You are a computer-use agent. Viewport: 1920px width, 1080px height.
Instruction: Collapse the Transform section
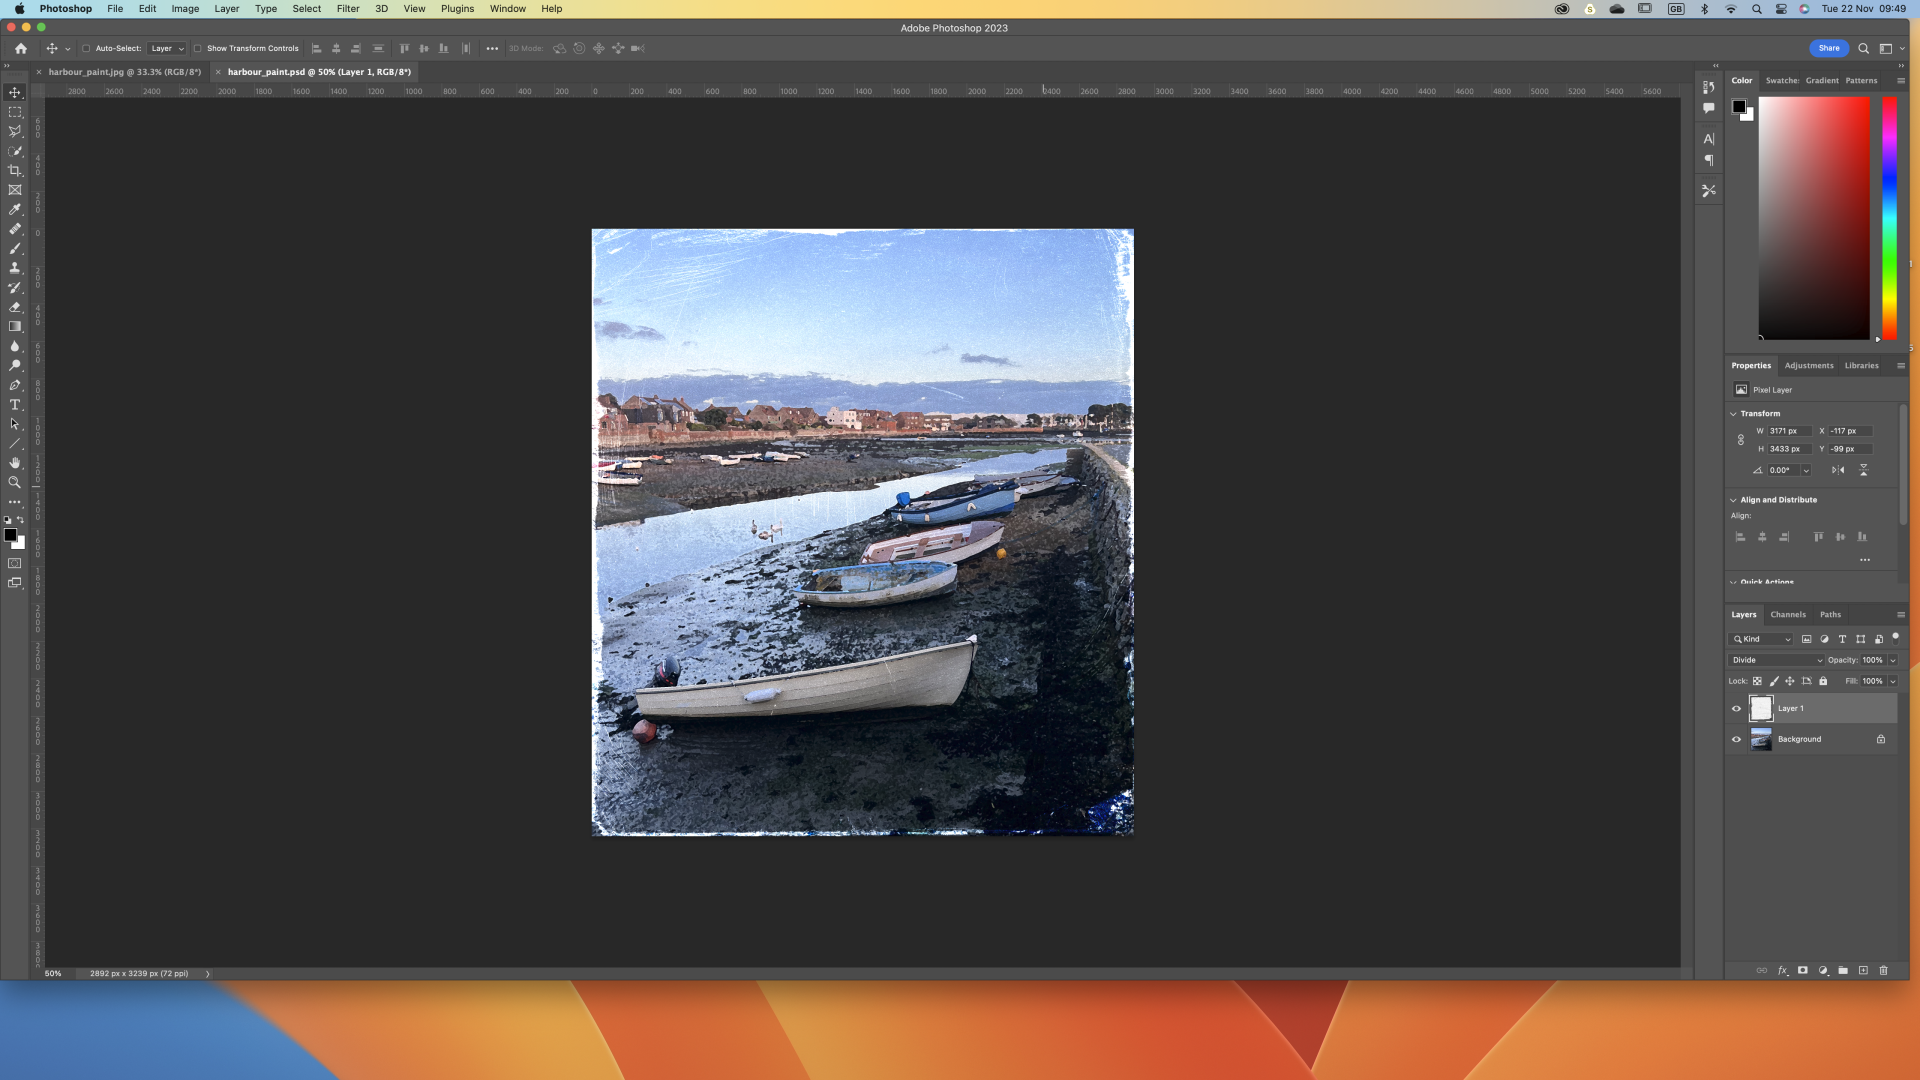pyautogui.click(x=1733, y=414)
